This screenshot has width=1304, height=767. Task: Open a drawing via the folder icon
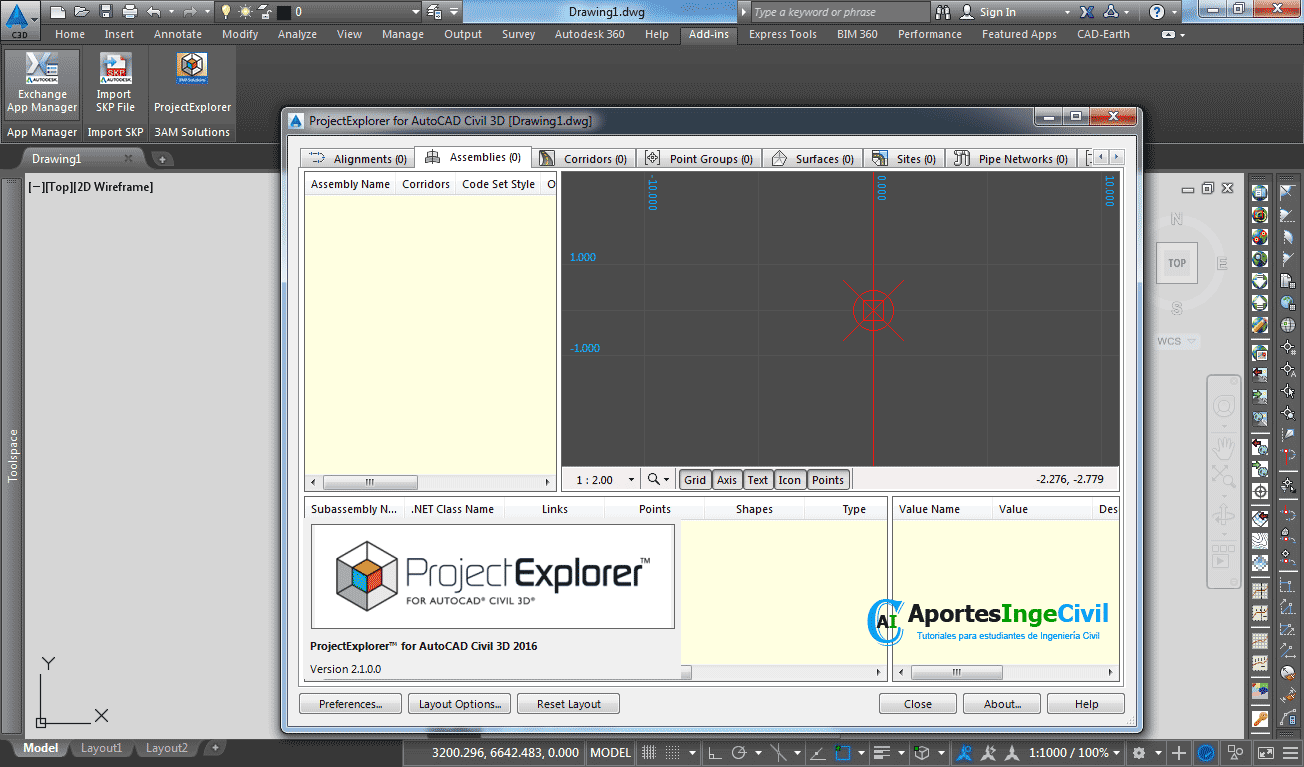pyautogui.click(x=81, y=12)
